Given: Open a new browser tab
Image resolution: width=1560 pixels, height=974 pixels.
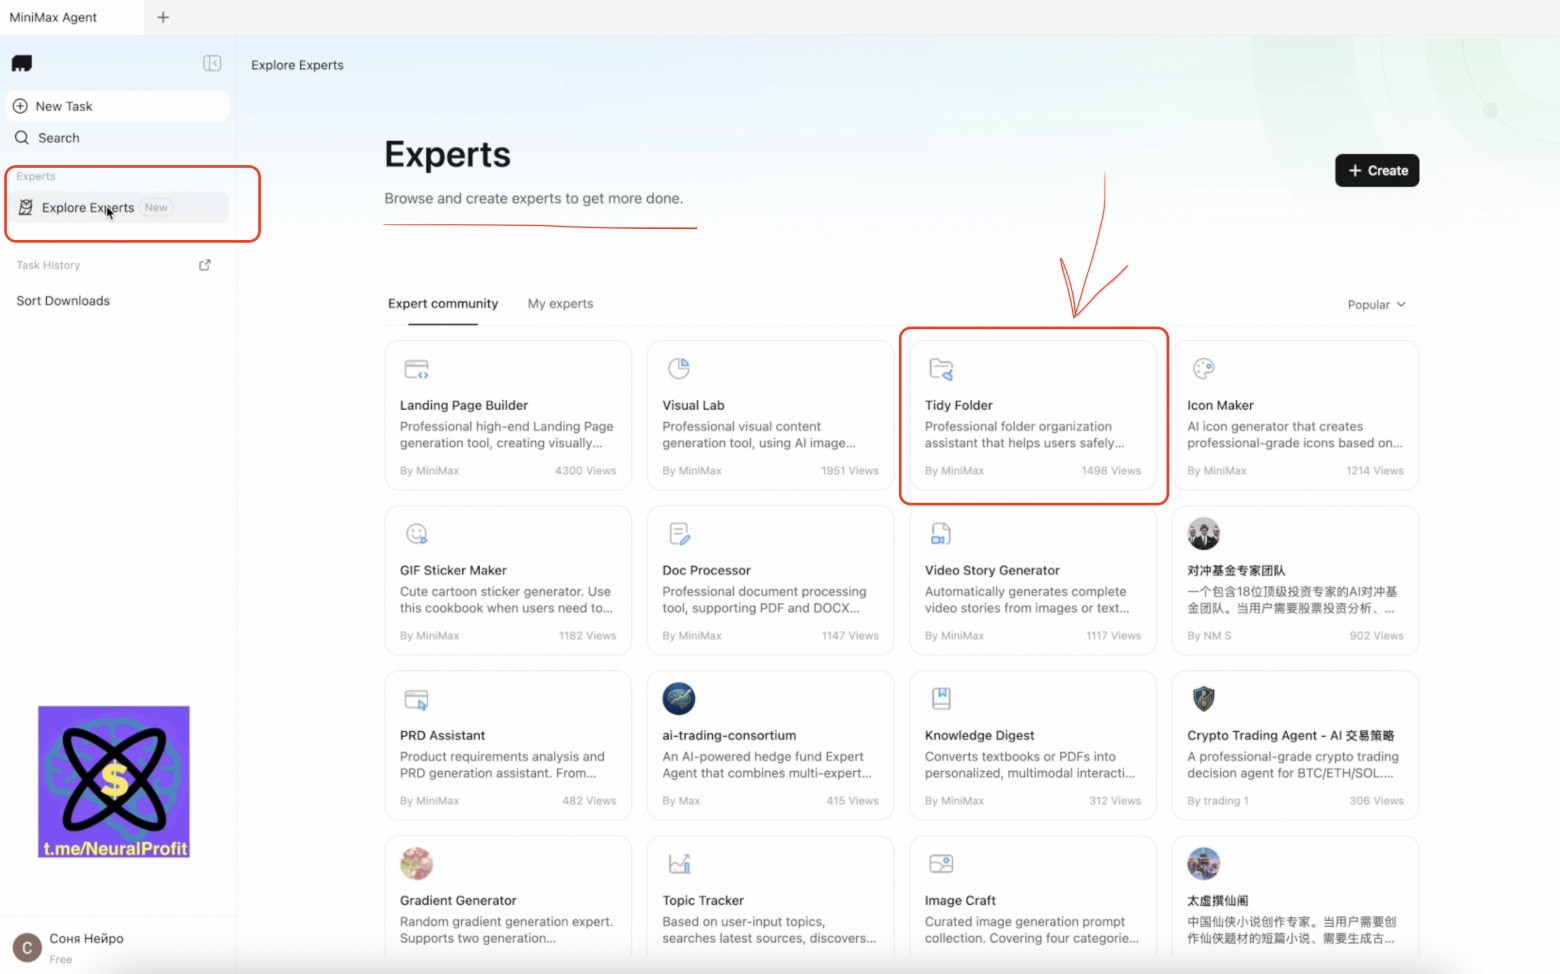Looking at the screenshot, I should [x=162, y=17].
